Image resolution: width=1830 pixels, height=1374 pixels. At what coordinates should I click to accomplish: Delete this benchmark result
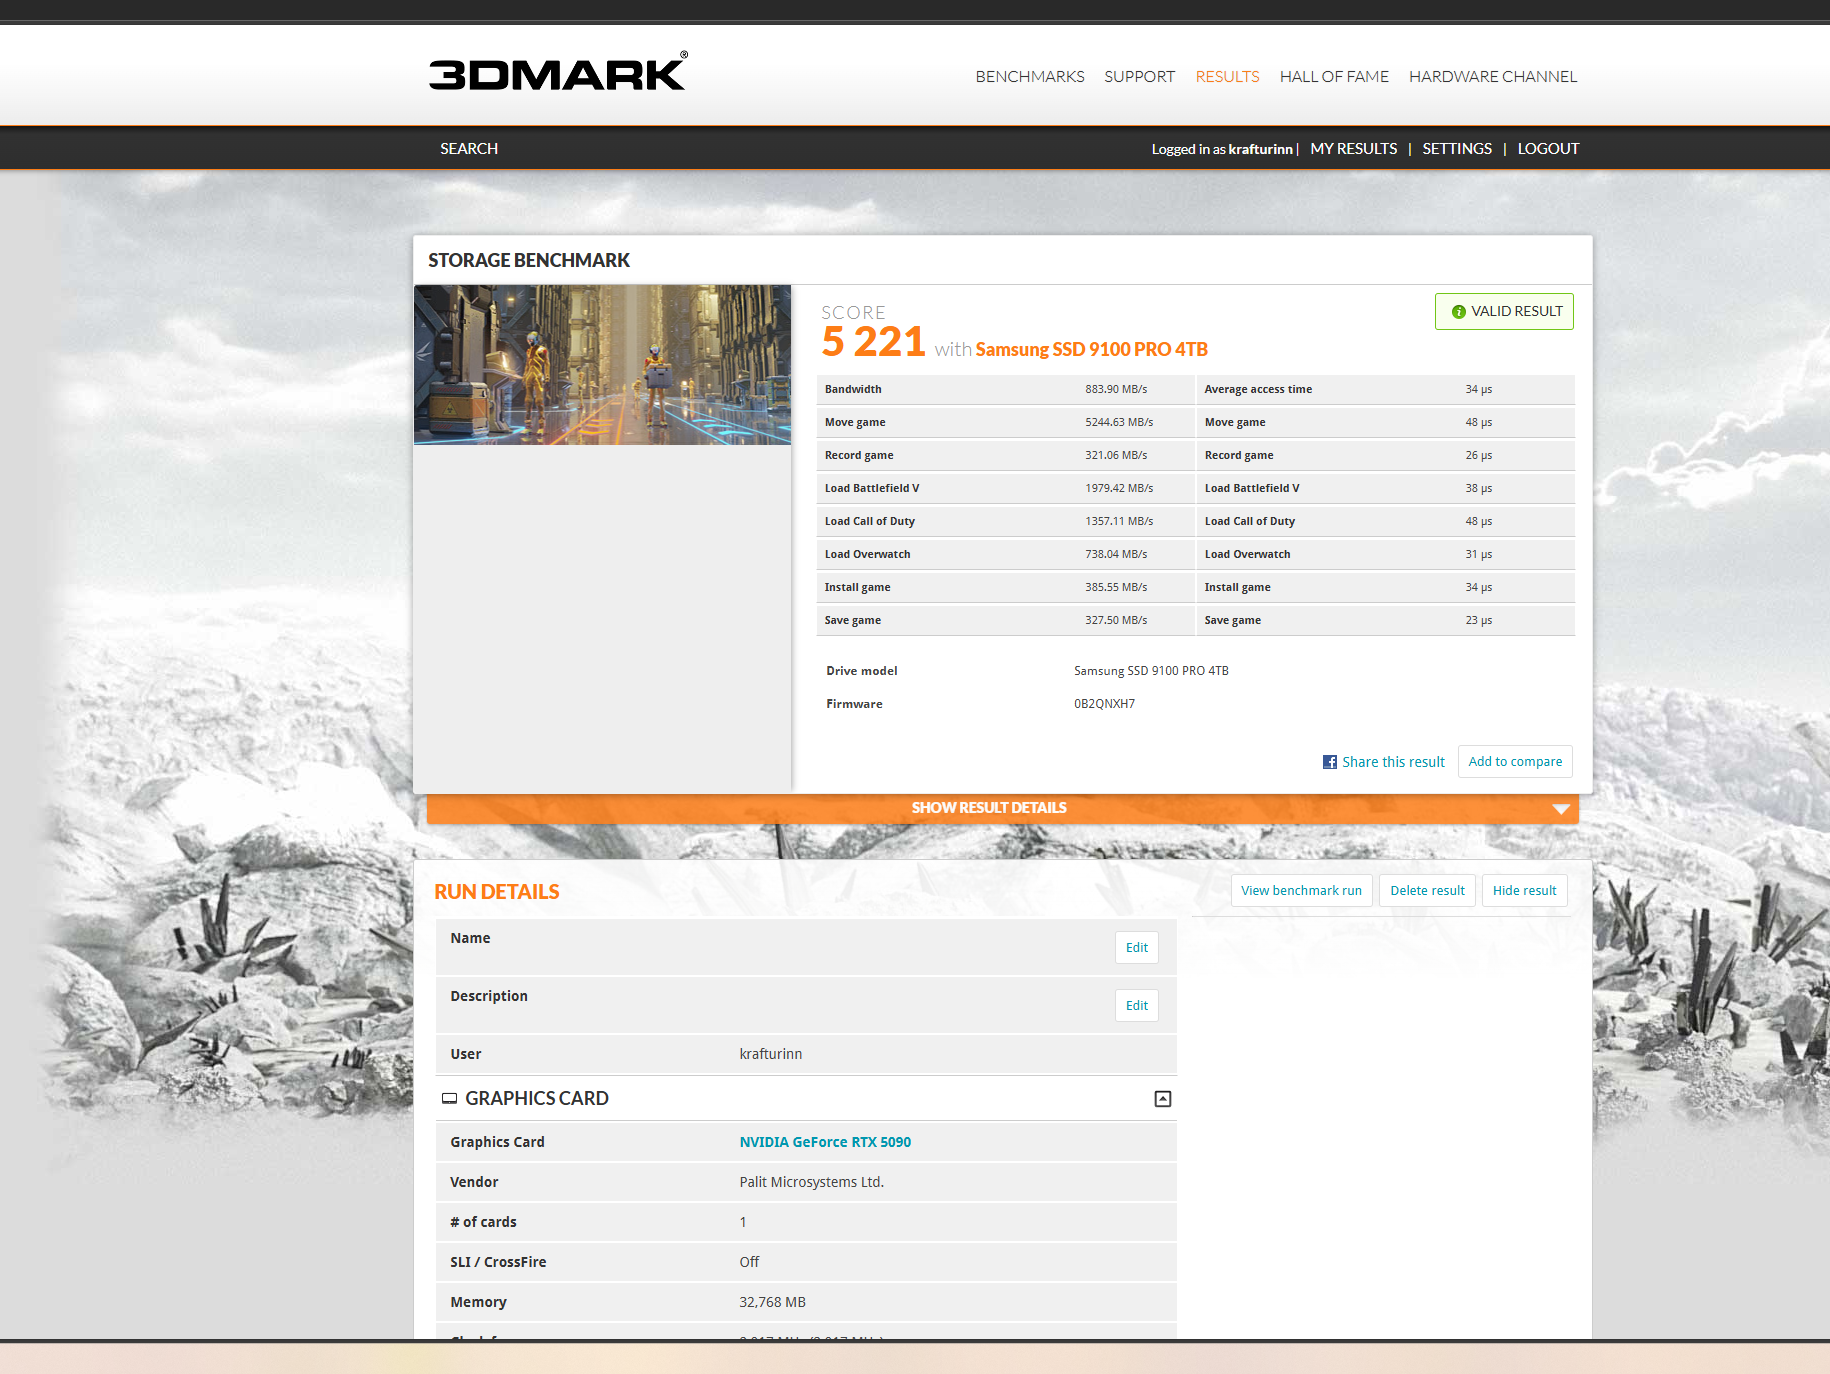pyautogui.click(x=1426, y=891)
